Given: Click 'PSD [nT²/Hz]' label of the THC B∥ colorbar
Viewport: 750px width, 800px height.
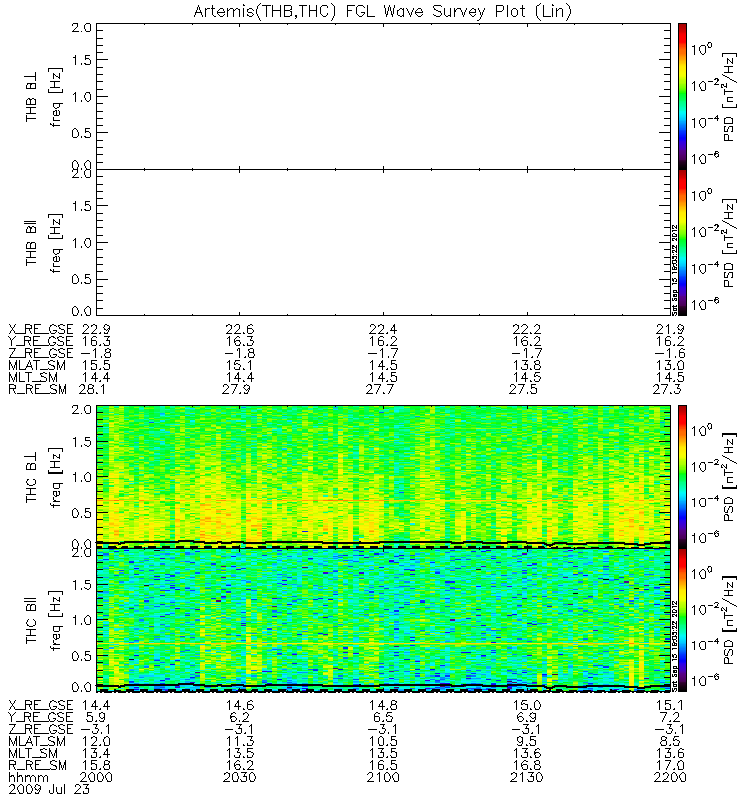Looking at the screenshot, I should [x=729, y=620].
